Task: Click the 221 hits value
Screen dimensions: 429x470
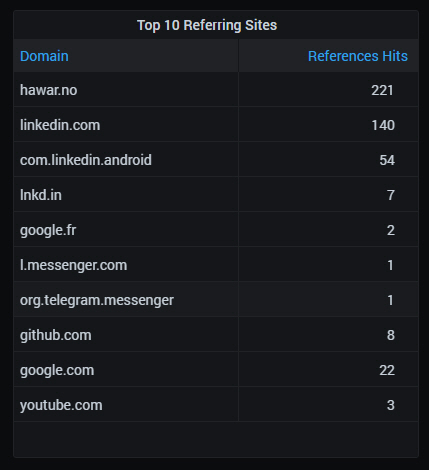Action: click(383, 90)
